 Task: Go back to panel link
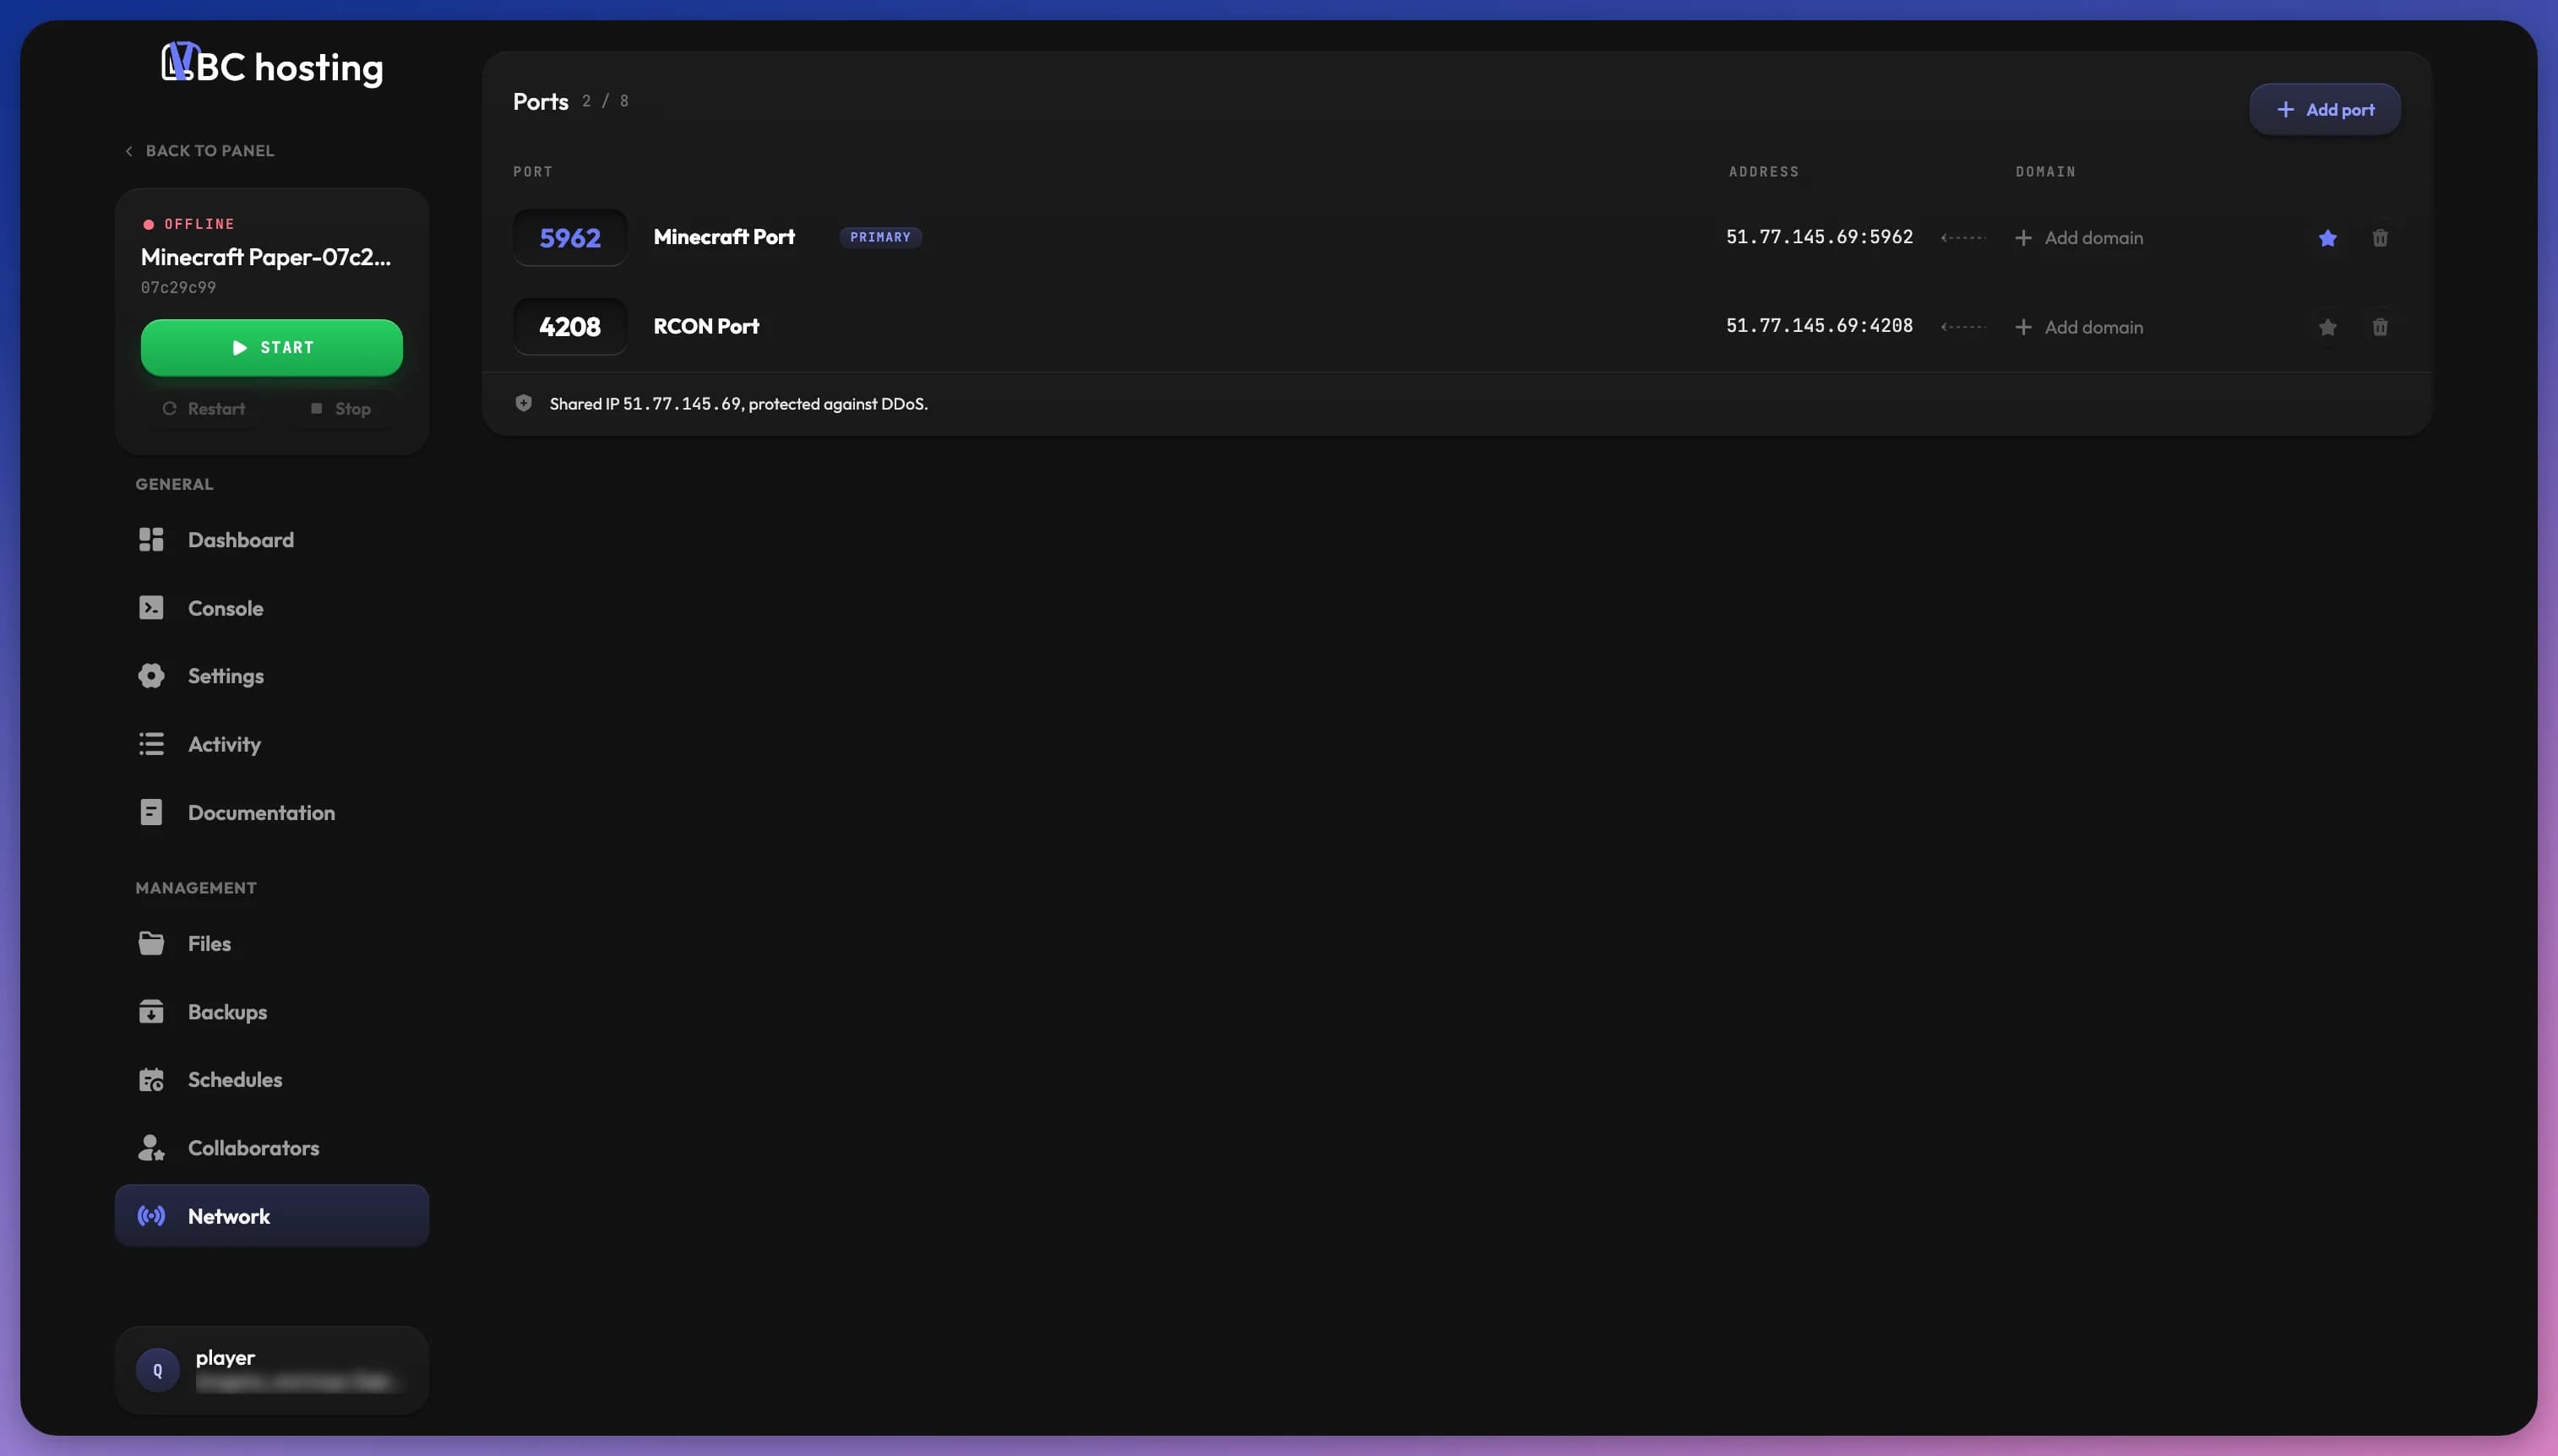[x=199, y=150]
